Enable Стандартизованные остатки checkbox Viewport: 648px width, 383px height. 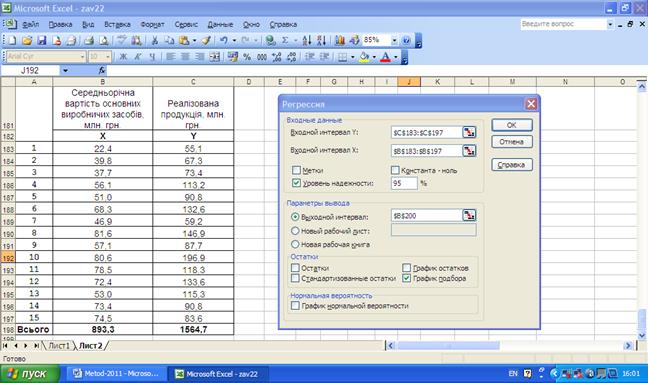pyautogui.click(x=295, y=278)
